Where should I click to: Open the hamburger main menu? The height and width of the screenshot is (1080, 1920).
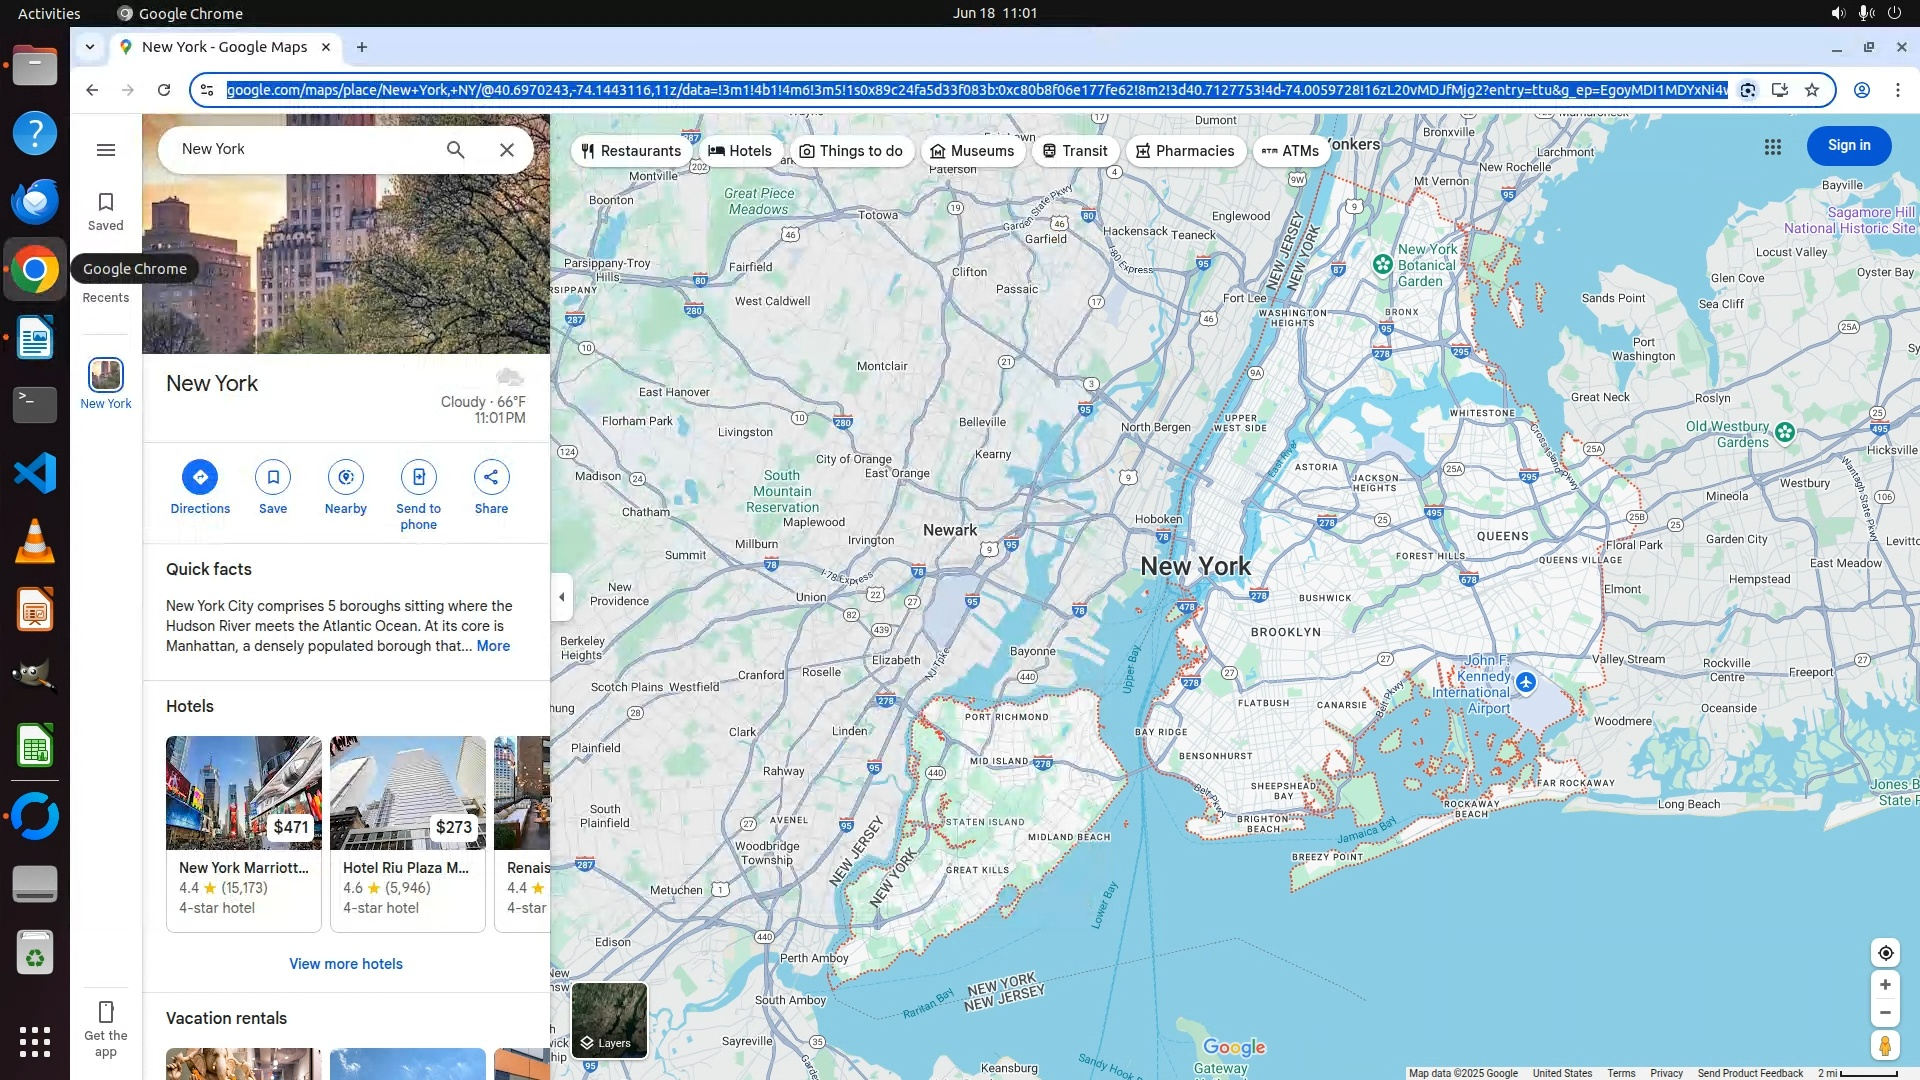coord(106,150)
